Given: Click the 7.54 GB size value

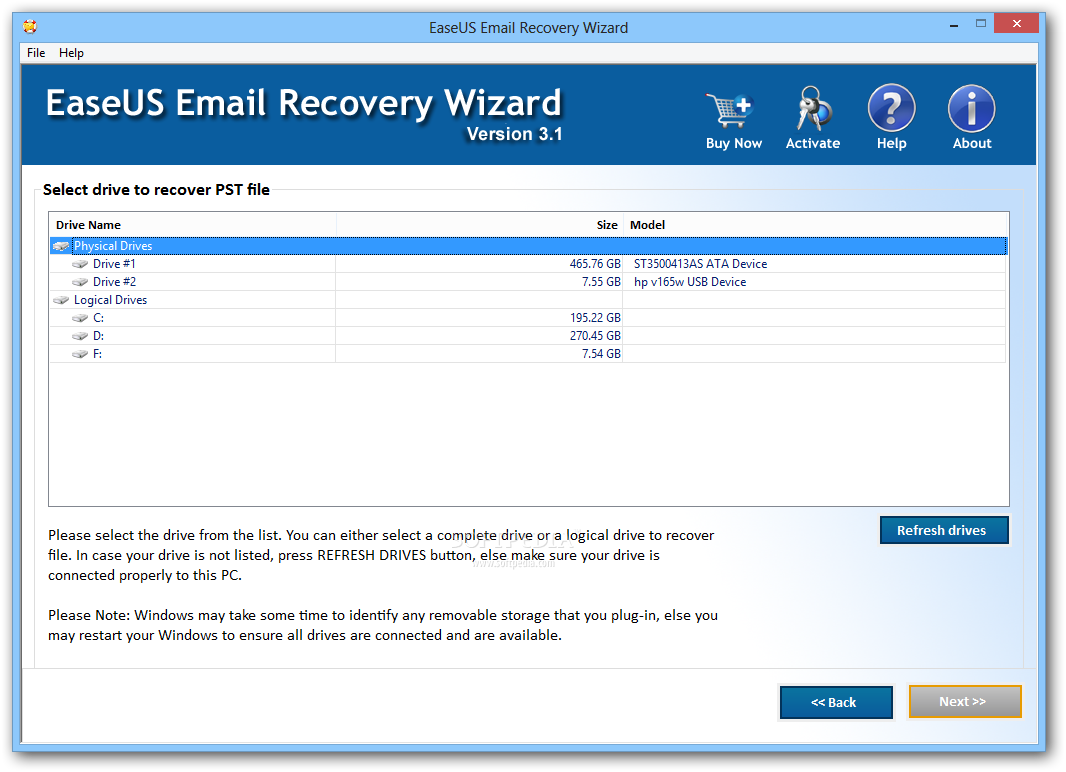Looking at the screenshot, I should pos(601,354).
